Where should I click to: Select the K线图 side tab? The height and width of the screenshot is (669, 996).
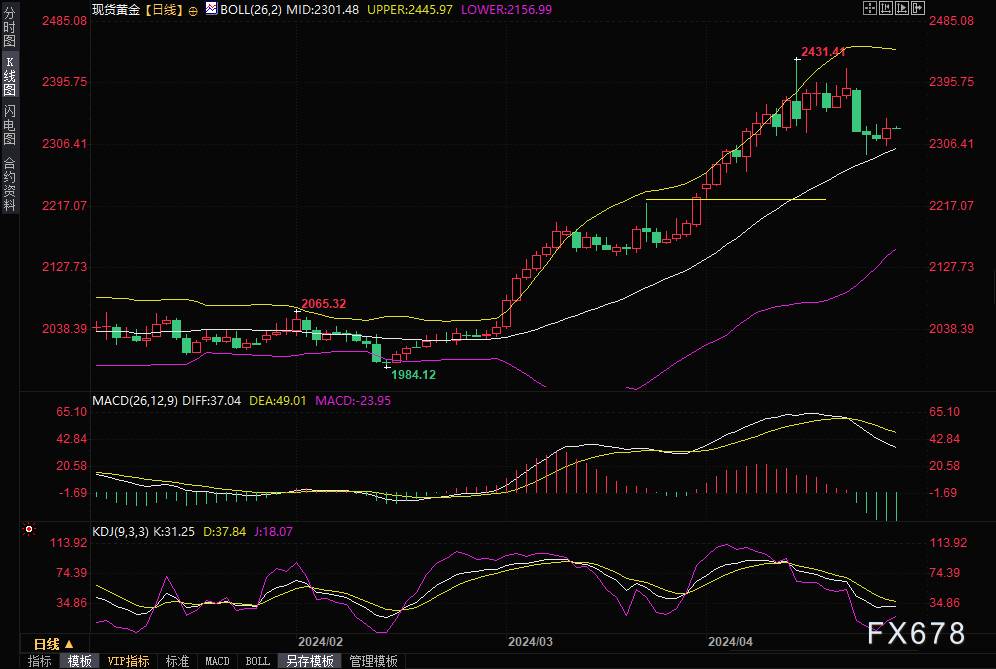point(9,76)
